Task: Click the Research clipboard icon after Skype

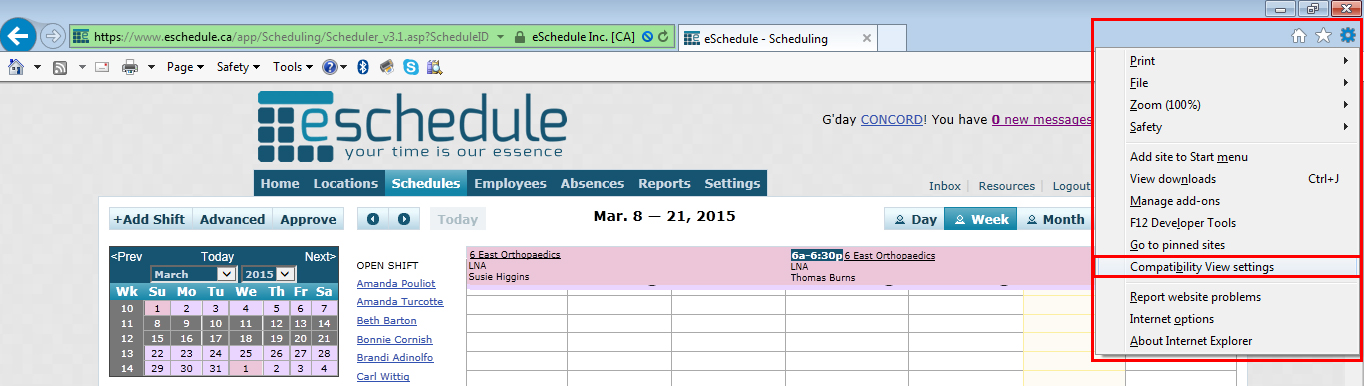Action: click(x=434, y=67)
